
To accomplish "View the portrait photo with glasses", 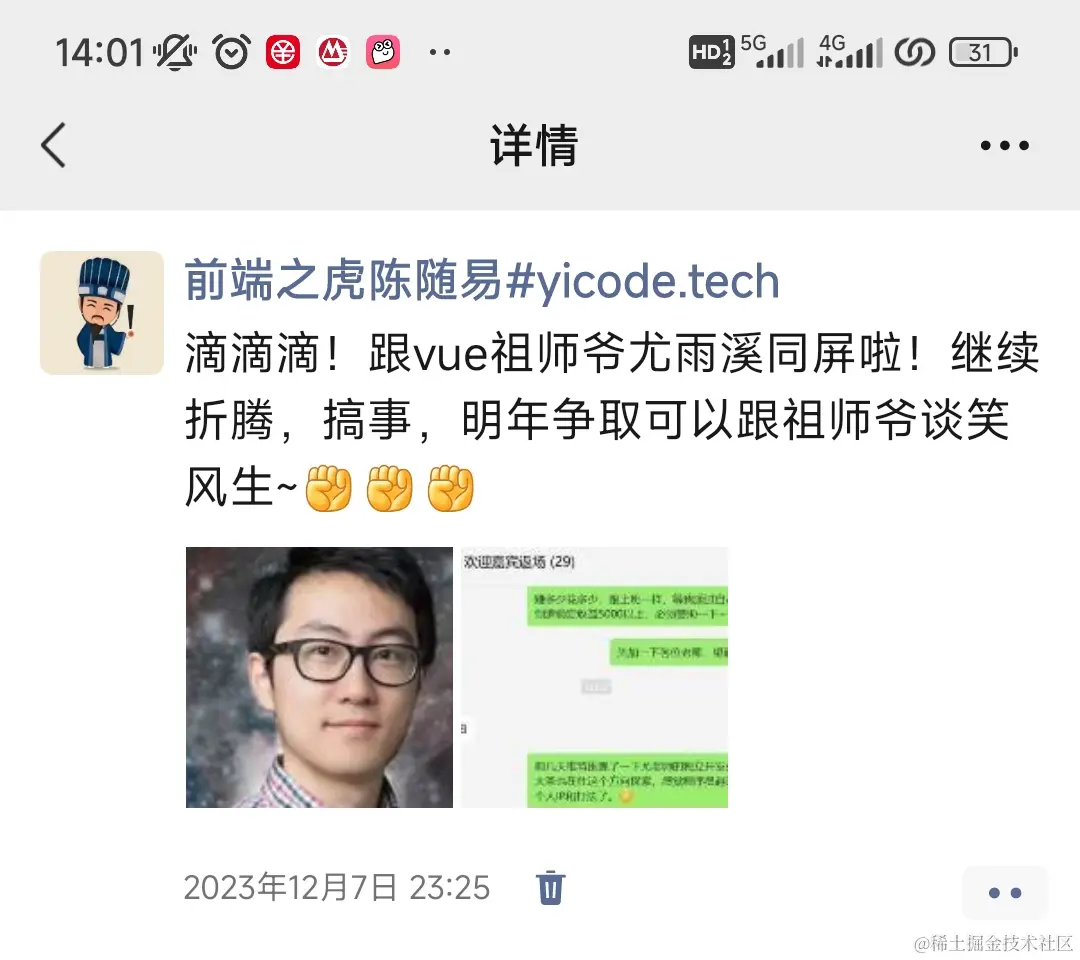I will (319, 677).
